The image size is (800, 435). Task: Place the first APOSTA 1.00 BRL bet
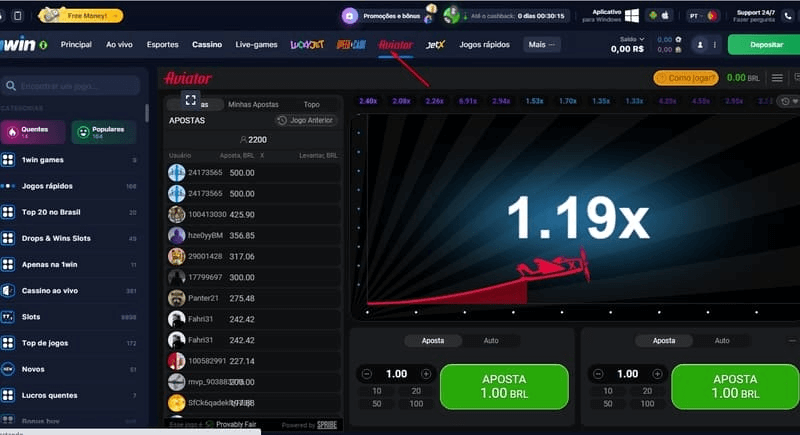point(504,387)
